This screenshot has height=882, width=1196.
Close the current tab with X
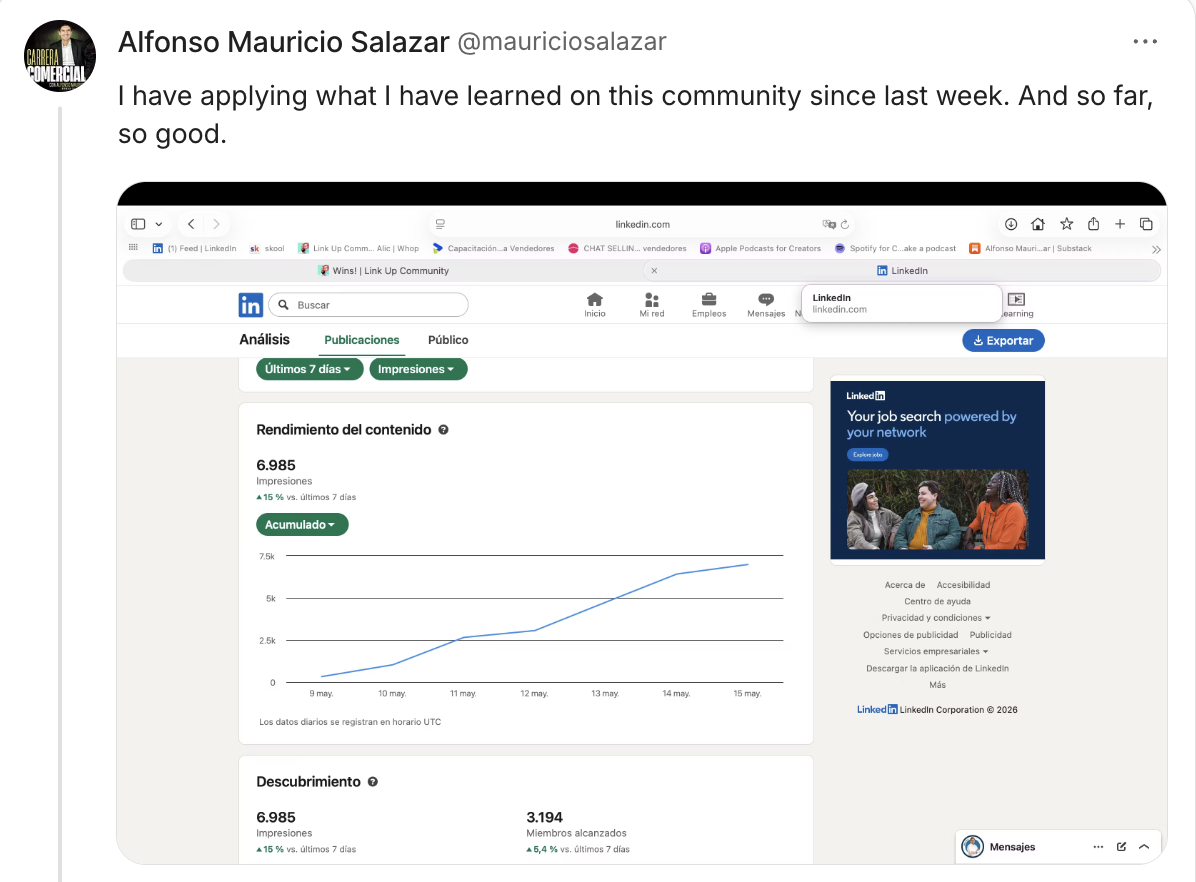pyautogui.click(x=654, y=271)
